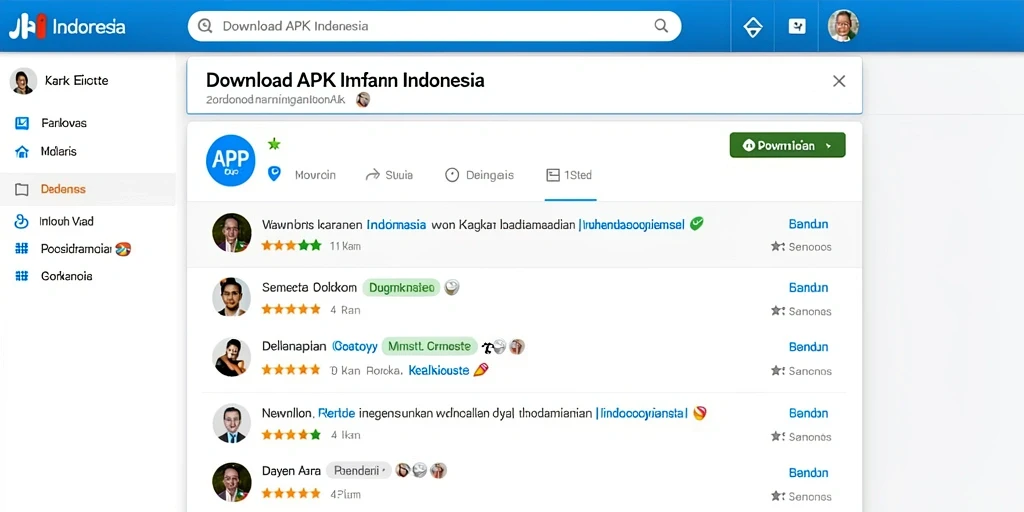
Task: Open the Deingais tab
Action: [x=479, y=175]
